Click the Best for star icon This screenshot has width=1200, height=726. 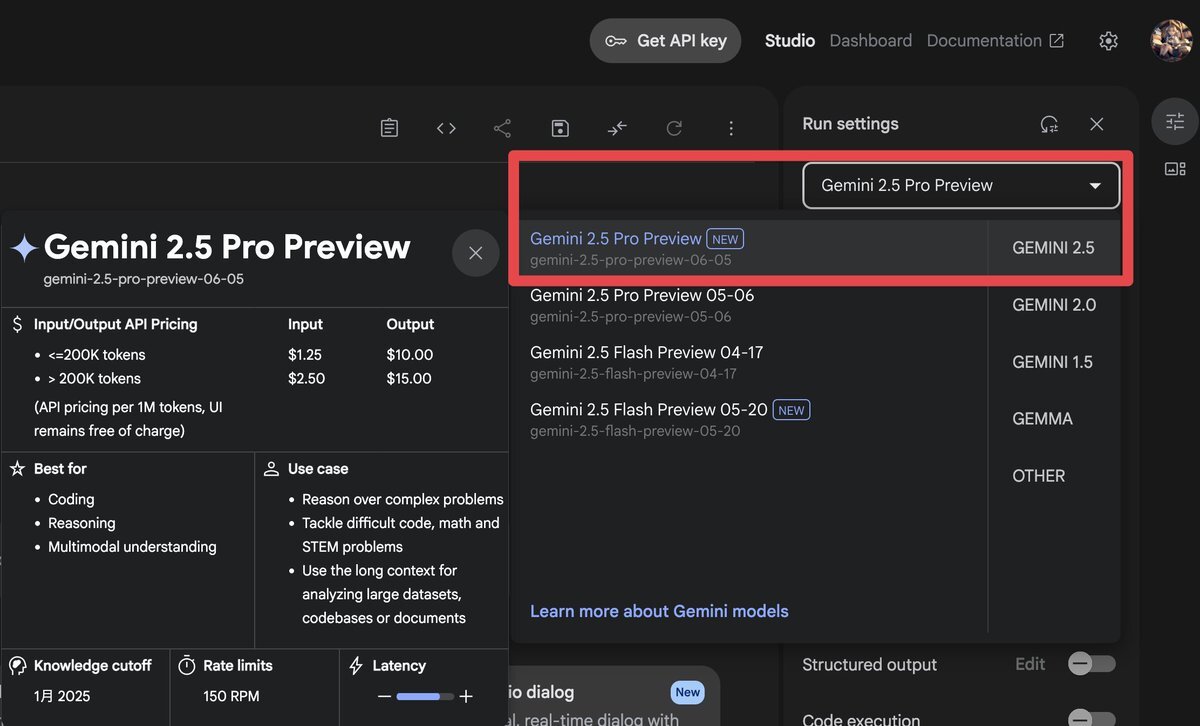17,468
